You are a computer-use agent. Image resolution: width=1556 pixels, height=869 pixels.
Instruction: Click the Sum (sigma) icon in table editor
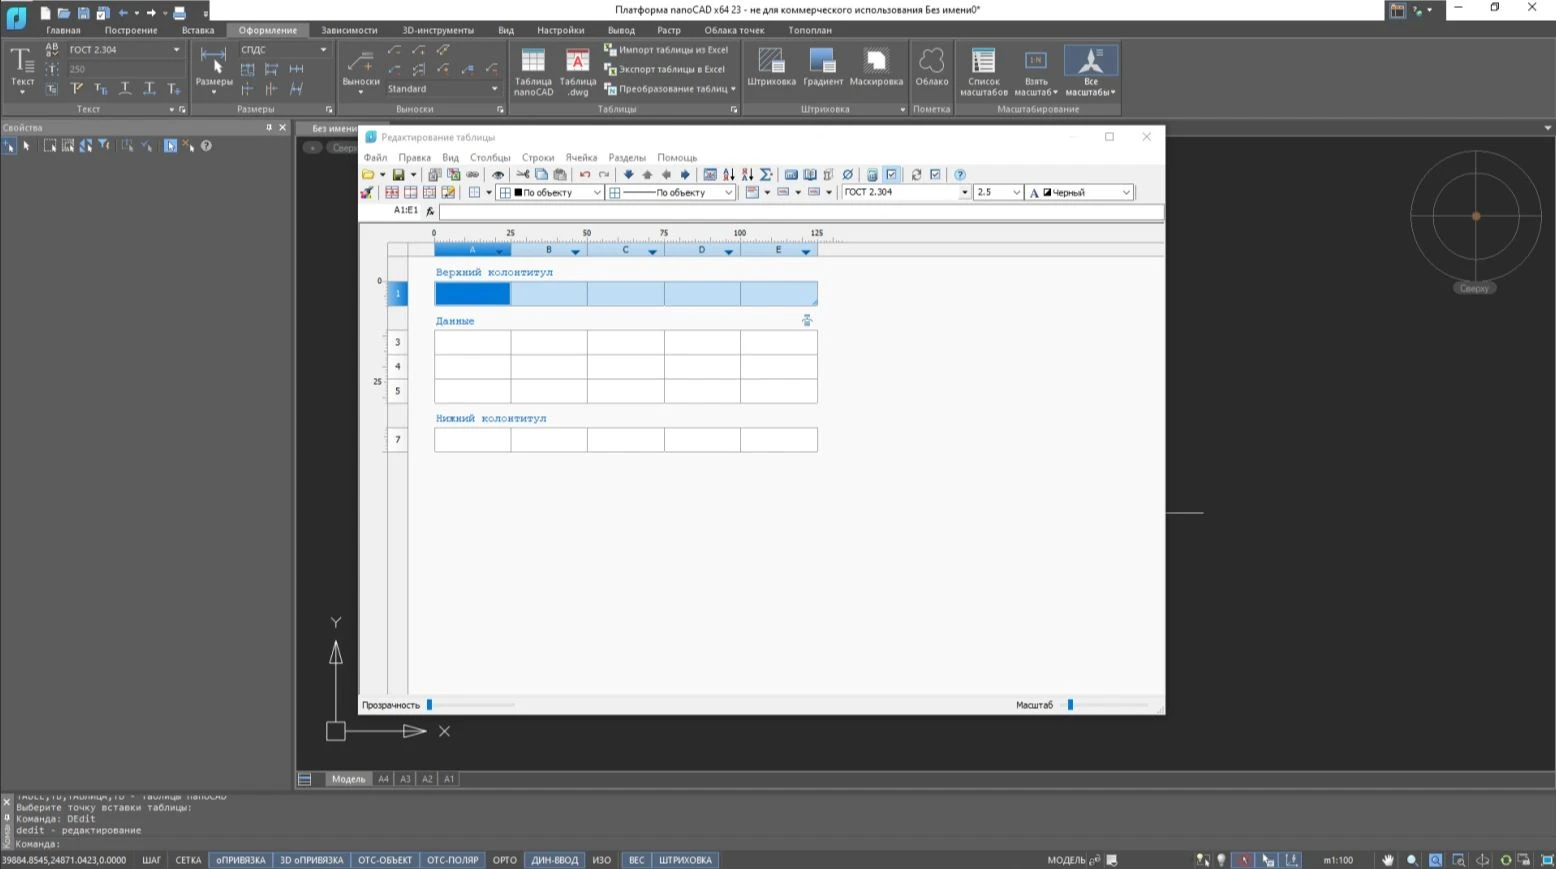(x=766, y=175)
